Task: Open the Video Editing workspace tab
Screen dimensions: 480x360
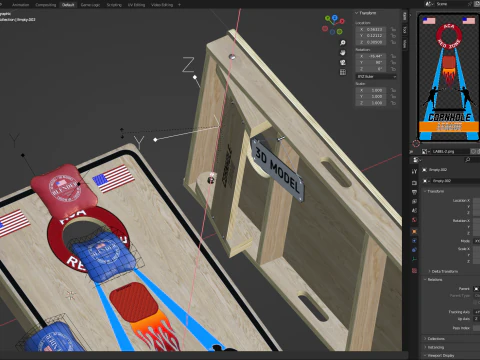Action: [162, 5]
